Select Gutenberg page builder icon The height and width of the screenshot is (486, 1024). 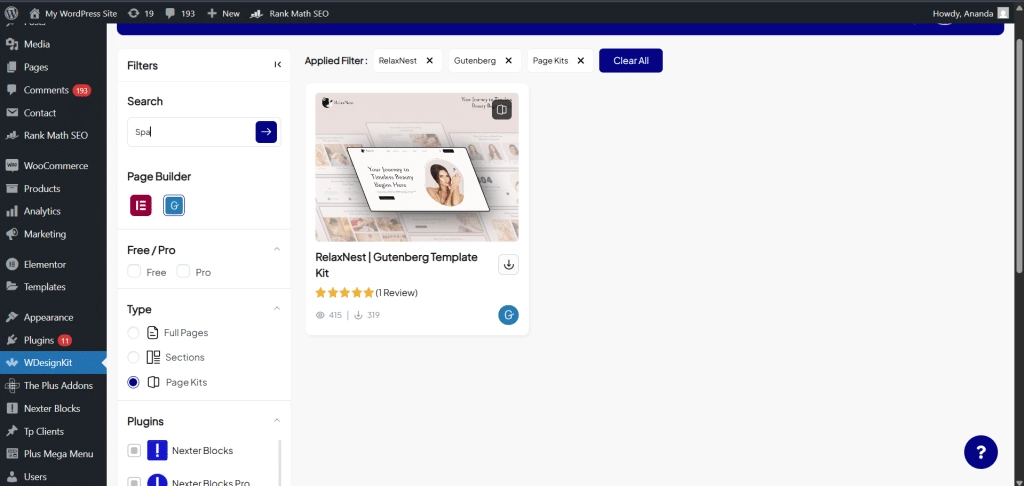coord(174,205)
